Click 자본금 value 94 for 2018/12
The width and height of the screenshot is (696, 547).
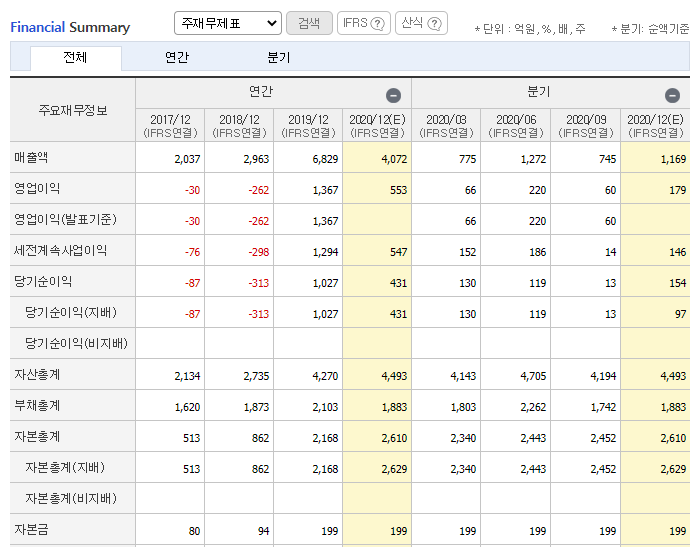tap(264, 531)
